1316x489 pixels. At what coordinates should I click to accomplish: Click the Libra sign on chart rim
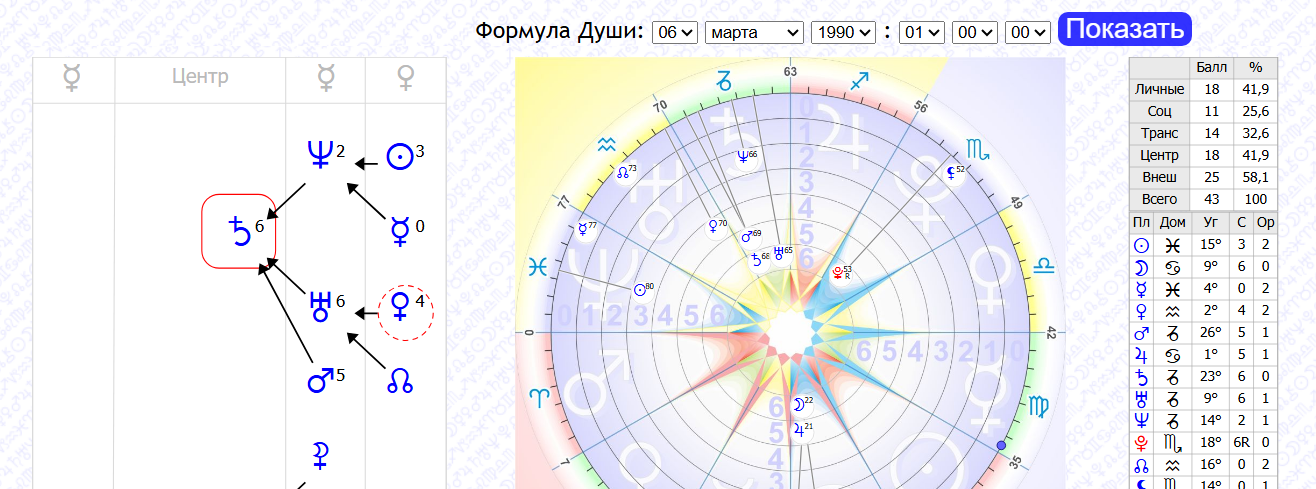tap(1044, 266)
